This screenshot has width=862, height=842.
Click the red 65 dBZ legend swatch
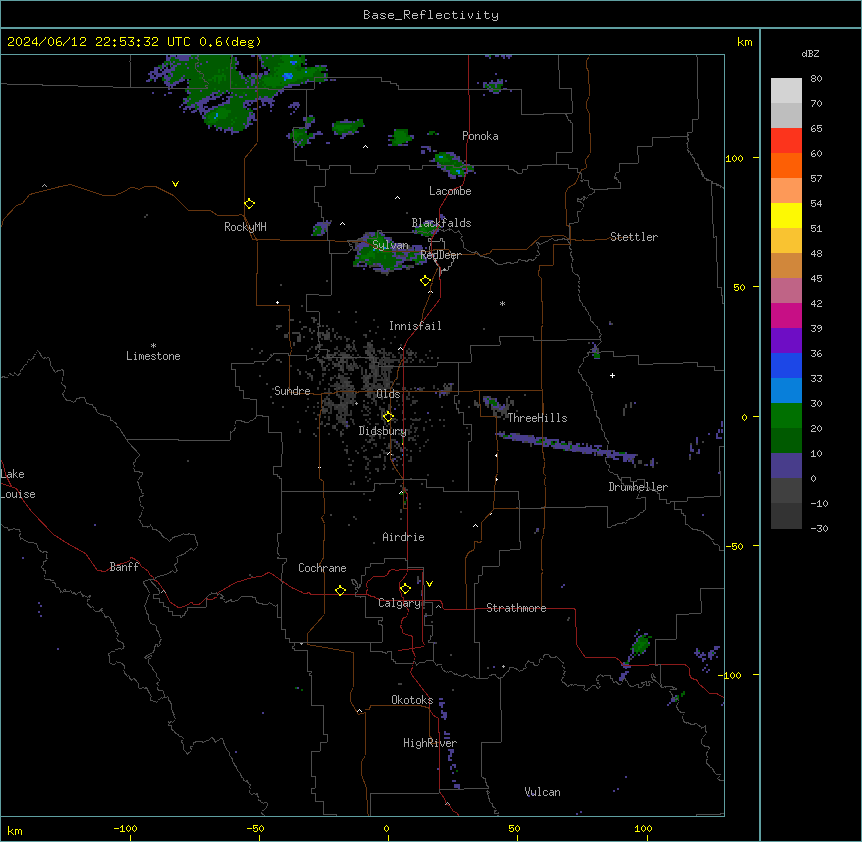[x=786, y=141]
